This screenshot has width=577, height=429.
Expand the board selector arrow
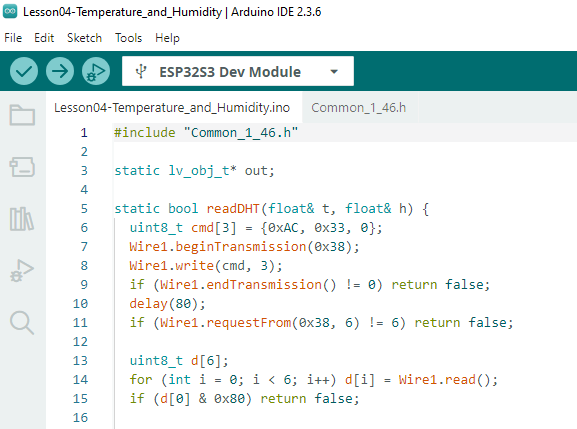click(334, 72)
